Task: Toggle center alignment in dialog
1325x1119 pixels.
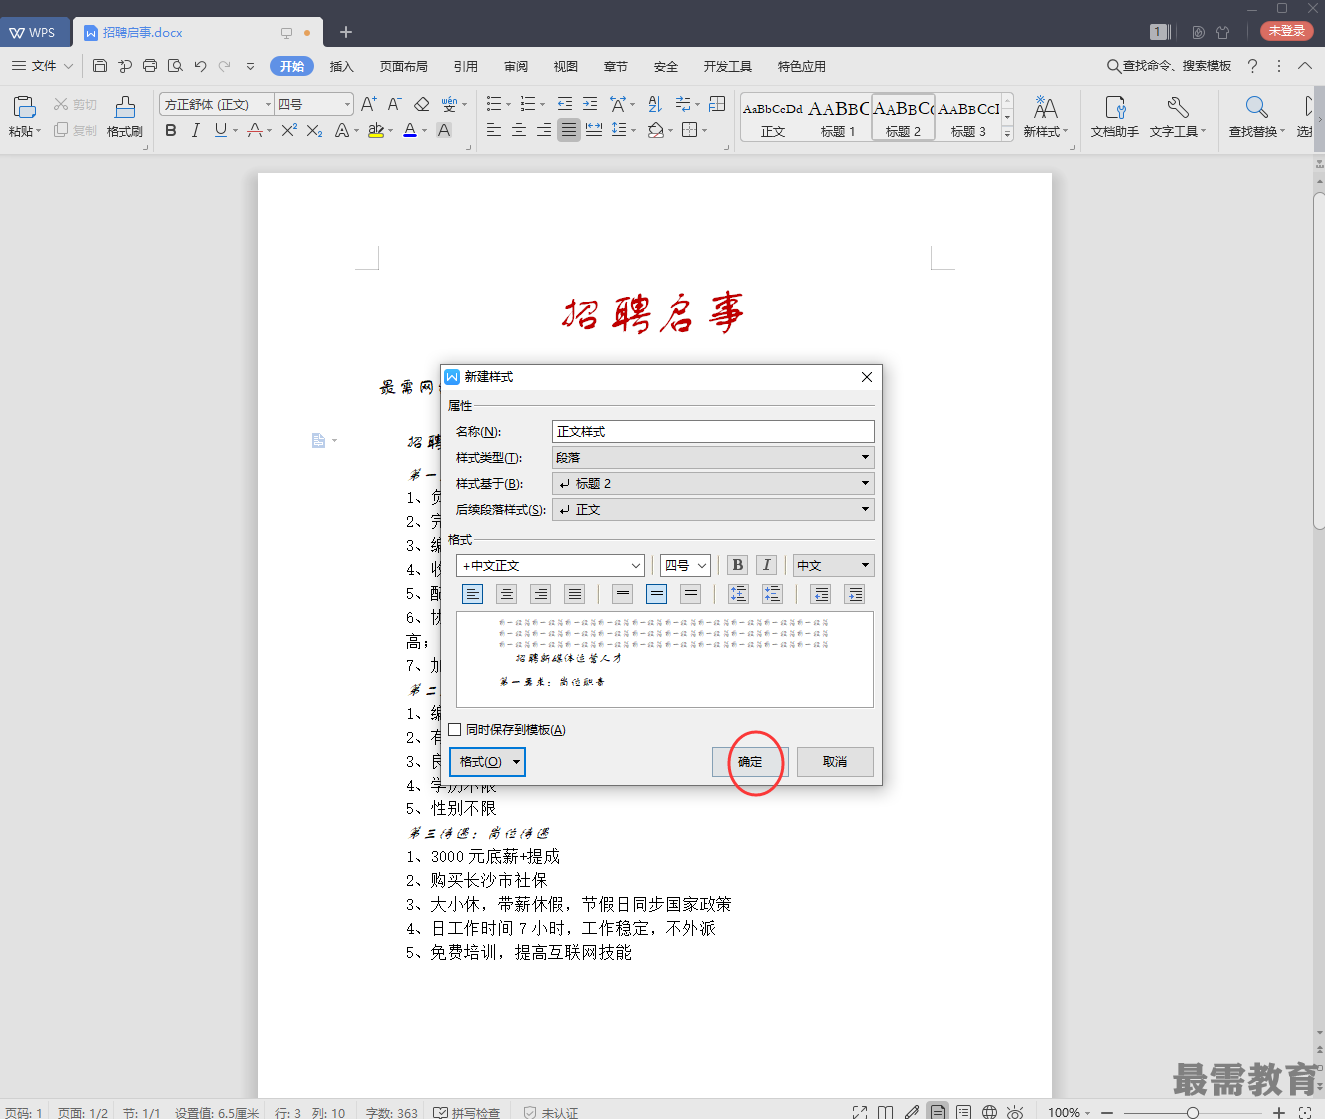Action: pyautogui.click(x=507, y=594)
